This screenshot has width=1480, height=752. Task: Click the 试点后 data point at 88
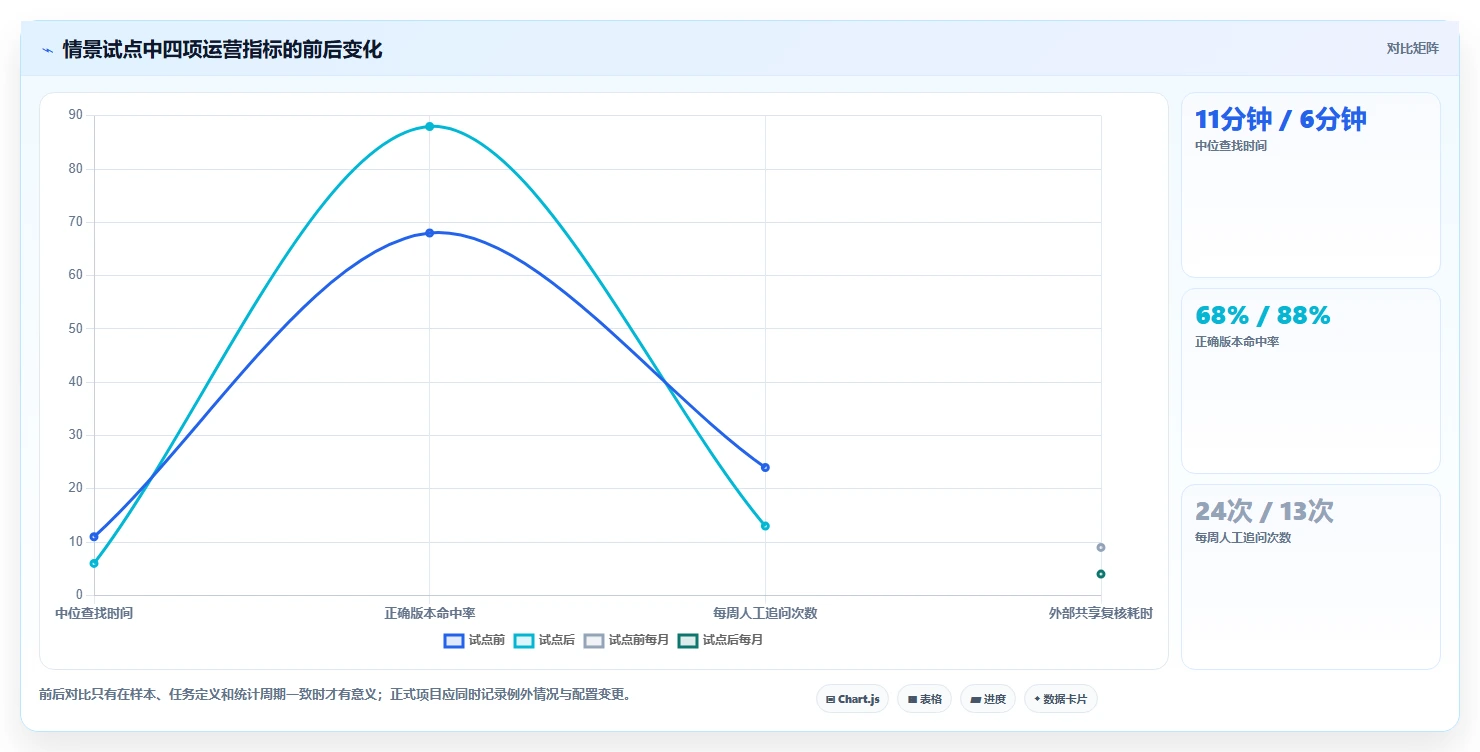click(x=429, y=126)
